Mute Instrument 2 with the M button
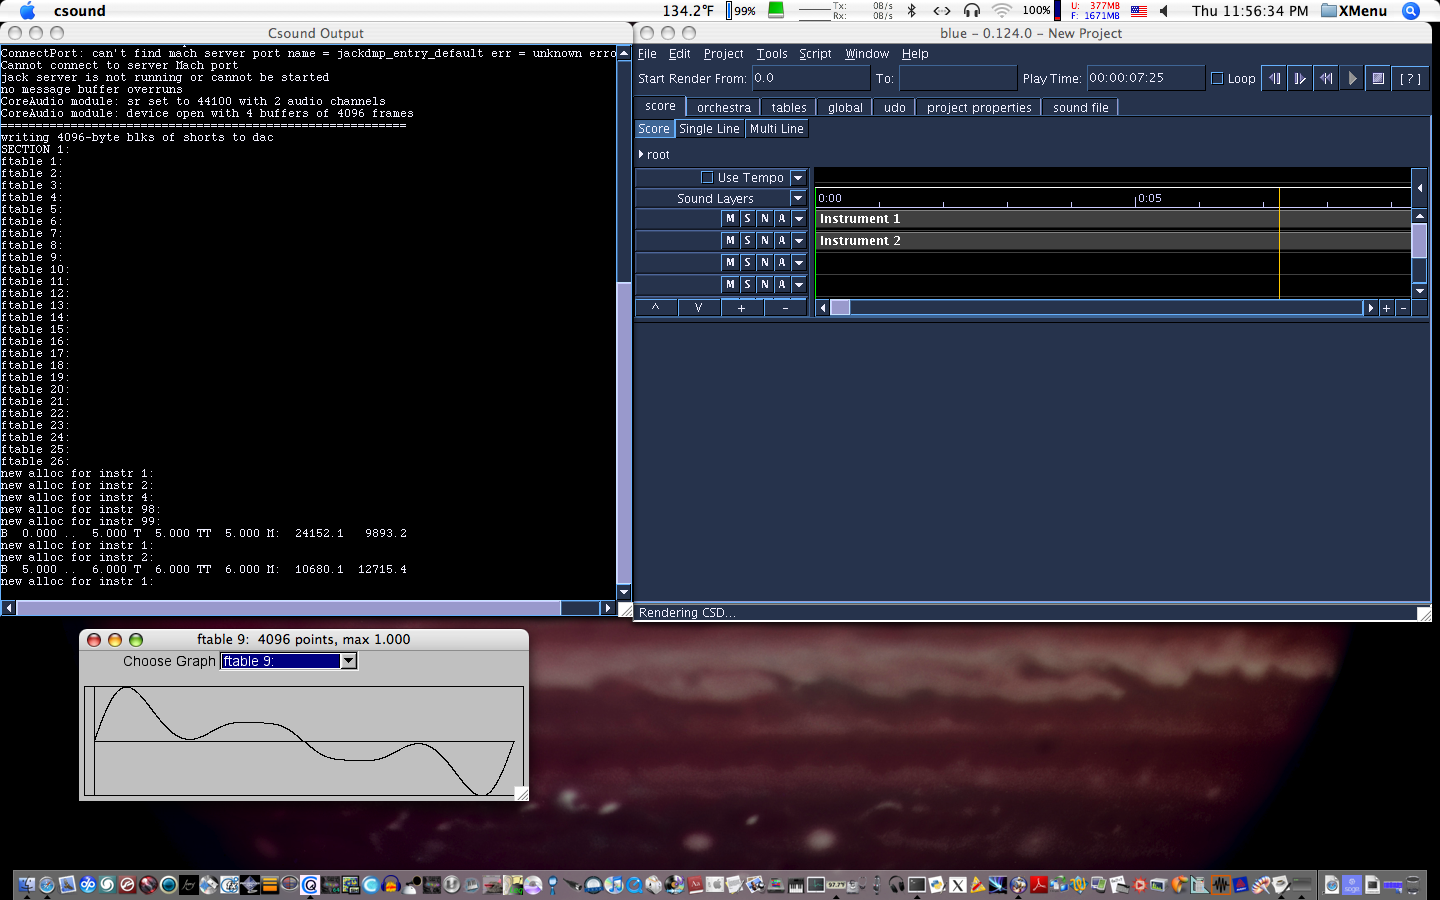Viewport: 1440px width, 900px height. tap(730, 240)
